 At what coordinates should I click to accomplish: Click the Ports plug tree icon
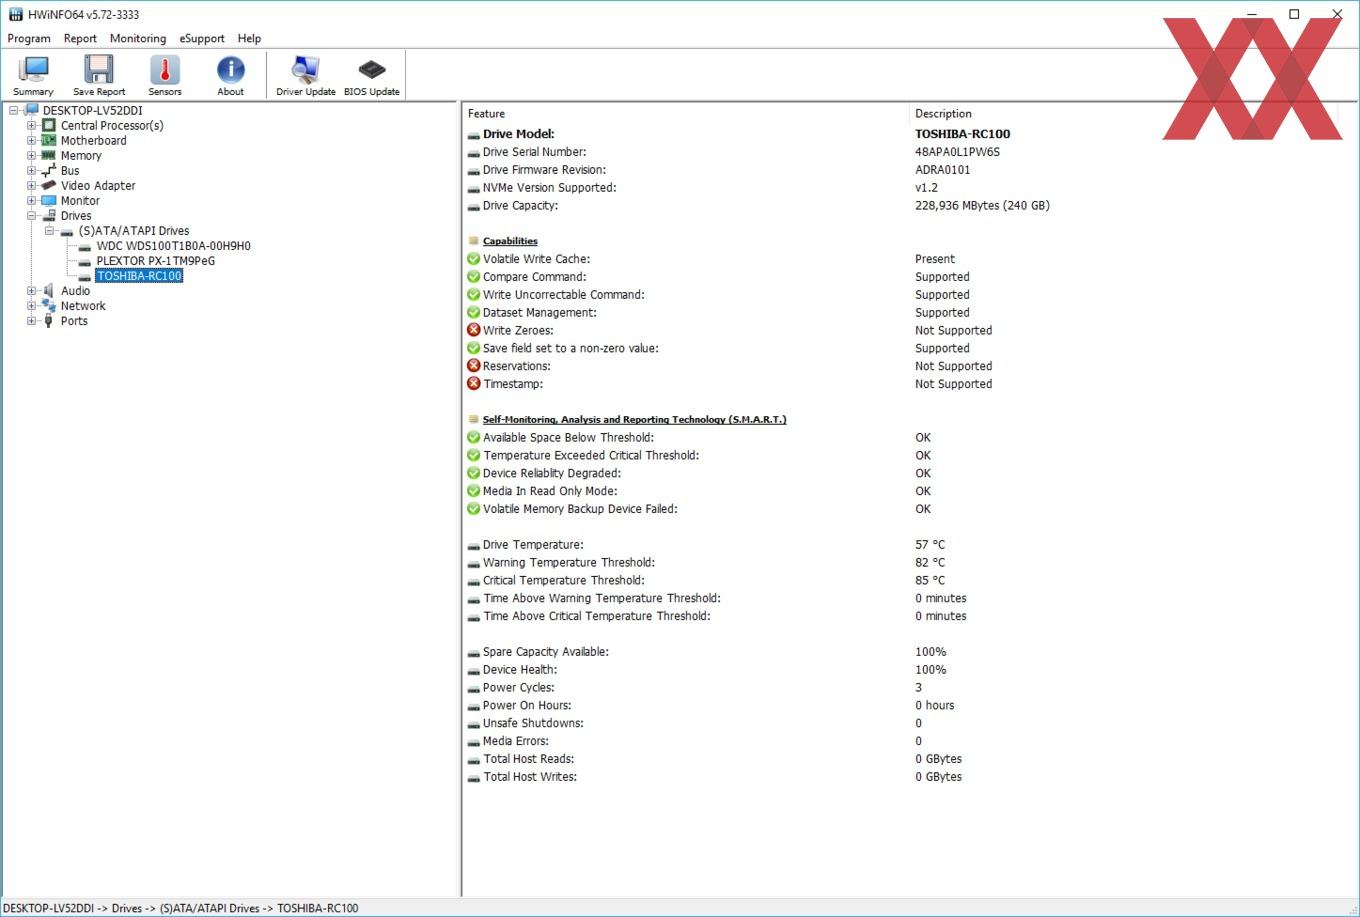click(49, 321)
